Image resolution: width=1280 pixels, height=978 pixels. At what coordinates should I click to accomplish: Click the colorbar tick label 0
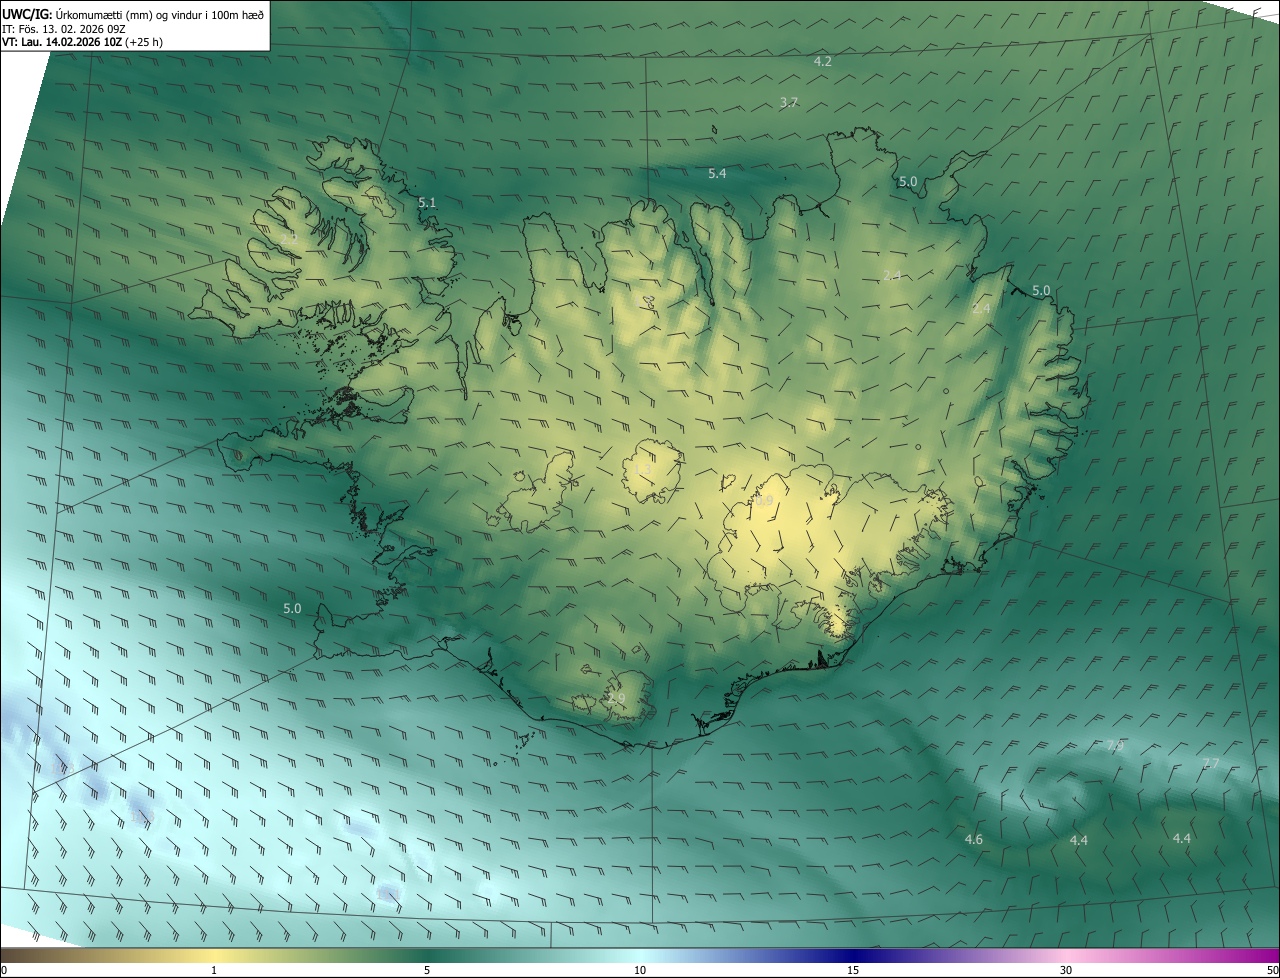[4, 971]
